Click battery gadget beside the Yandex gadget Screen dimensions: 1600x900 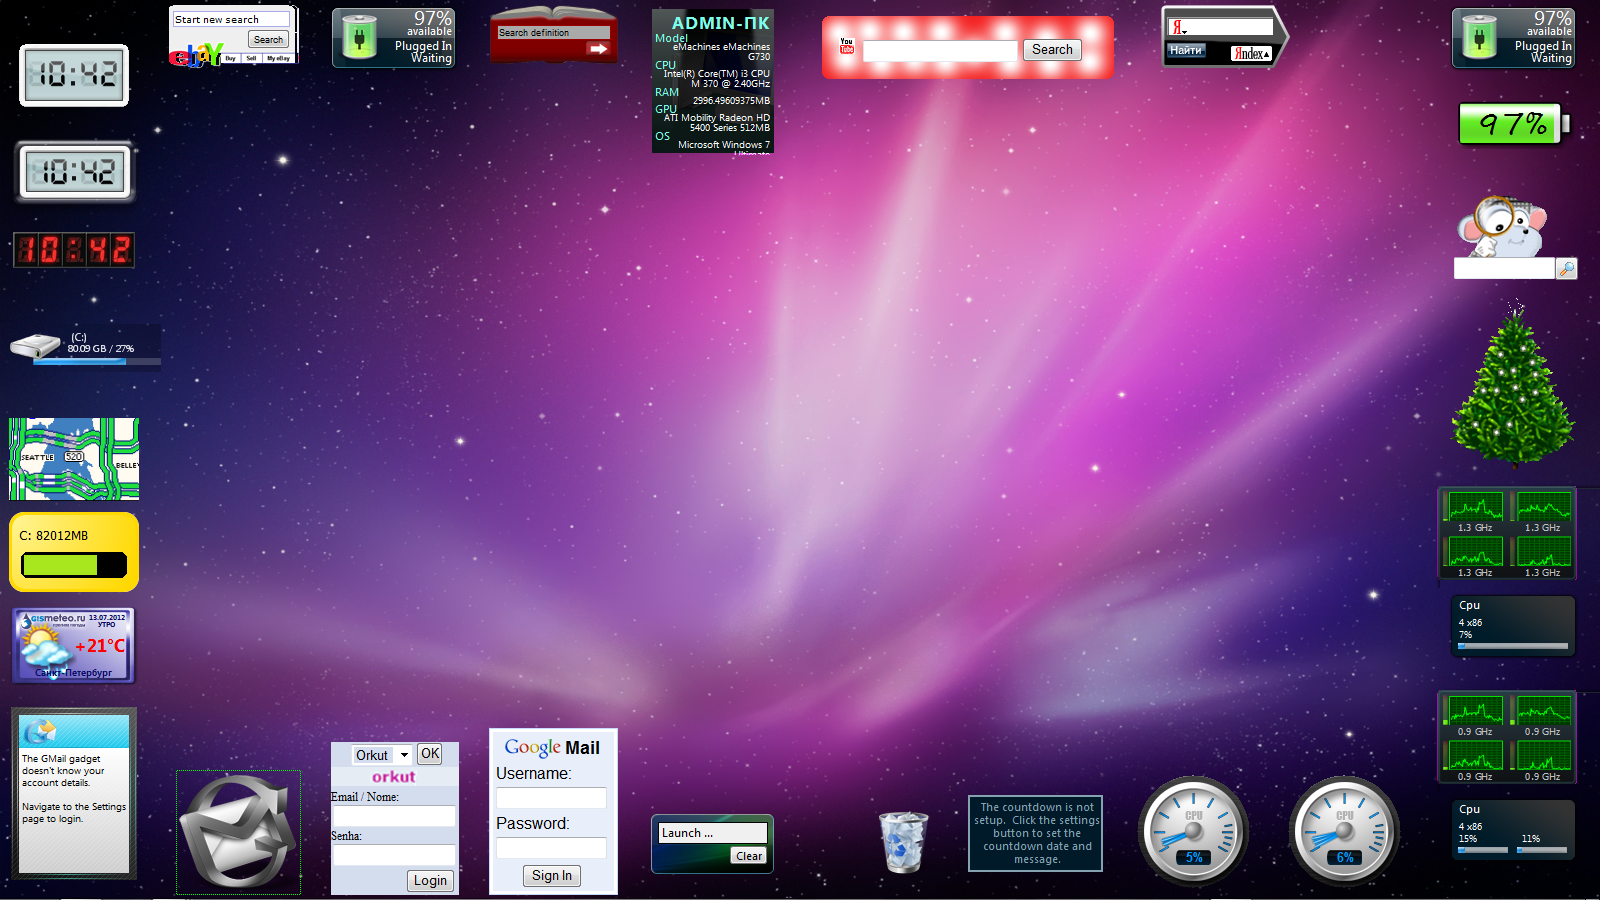(x=1513, y=38)
